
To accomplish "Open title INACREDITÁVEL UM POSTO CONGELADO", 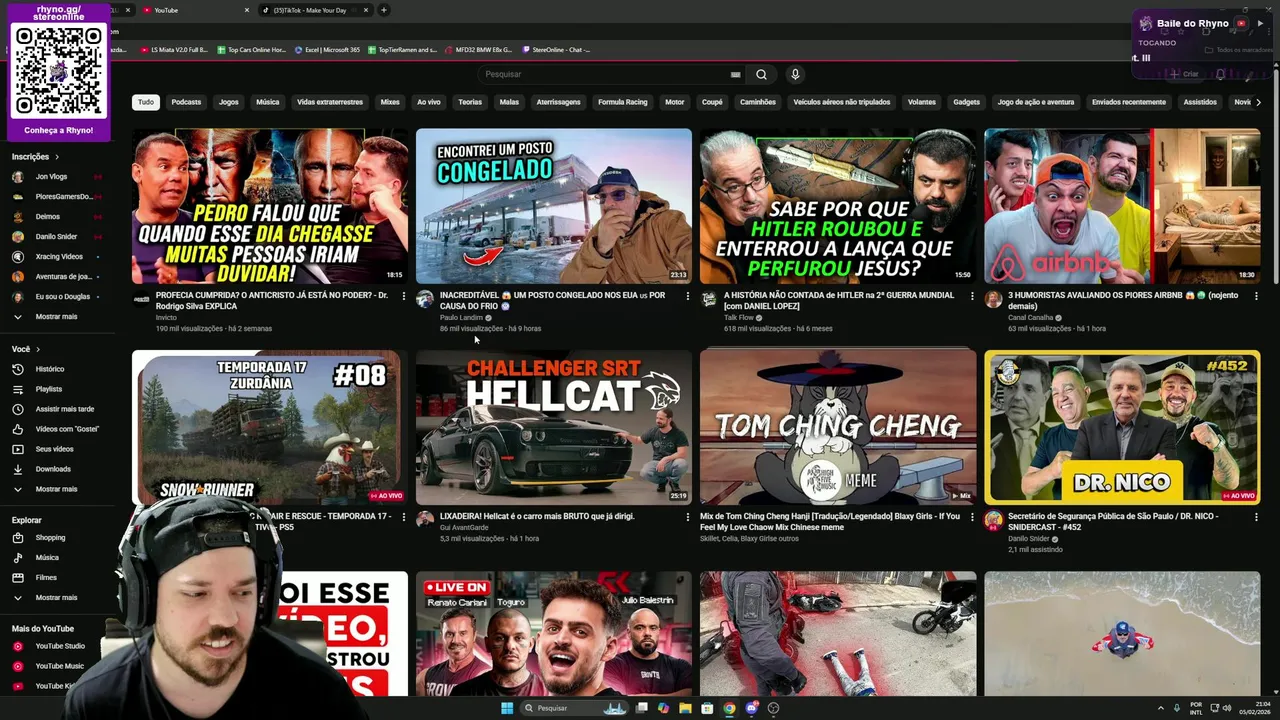I will 552,300.
